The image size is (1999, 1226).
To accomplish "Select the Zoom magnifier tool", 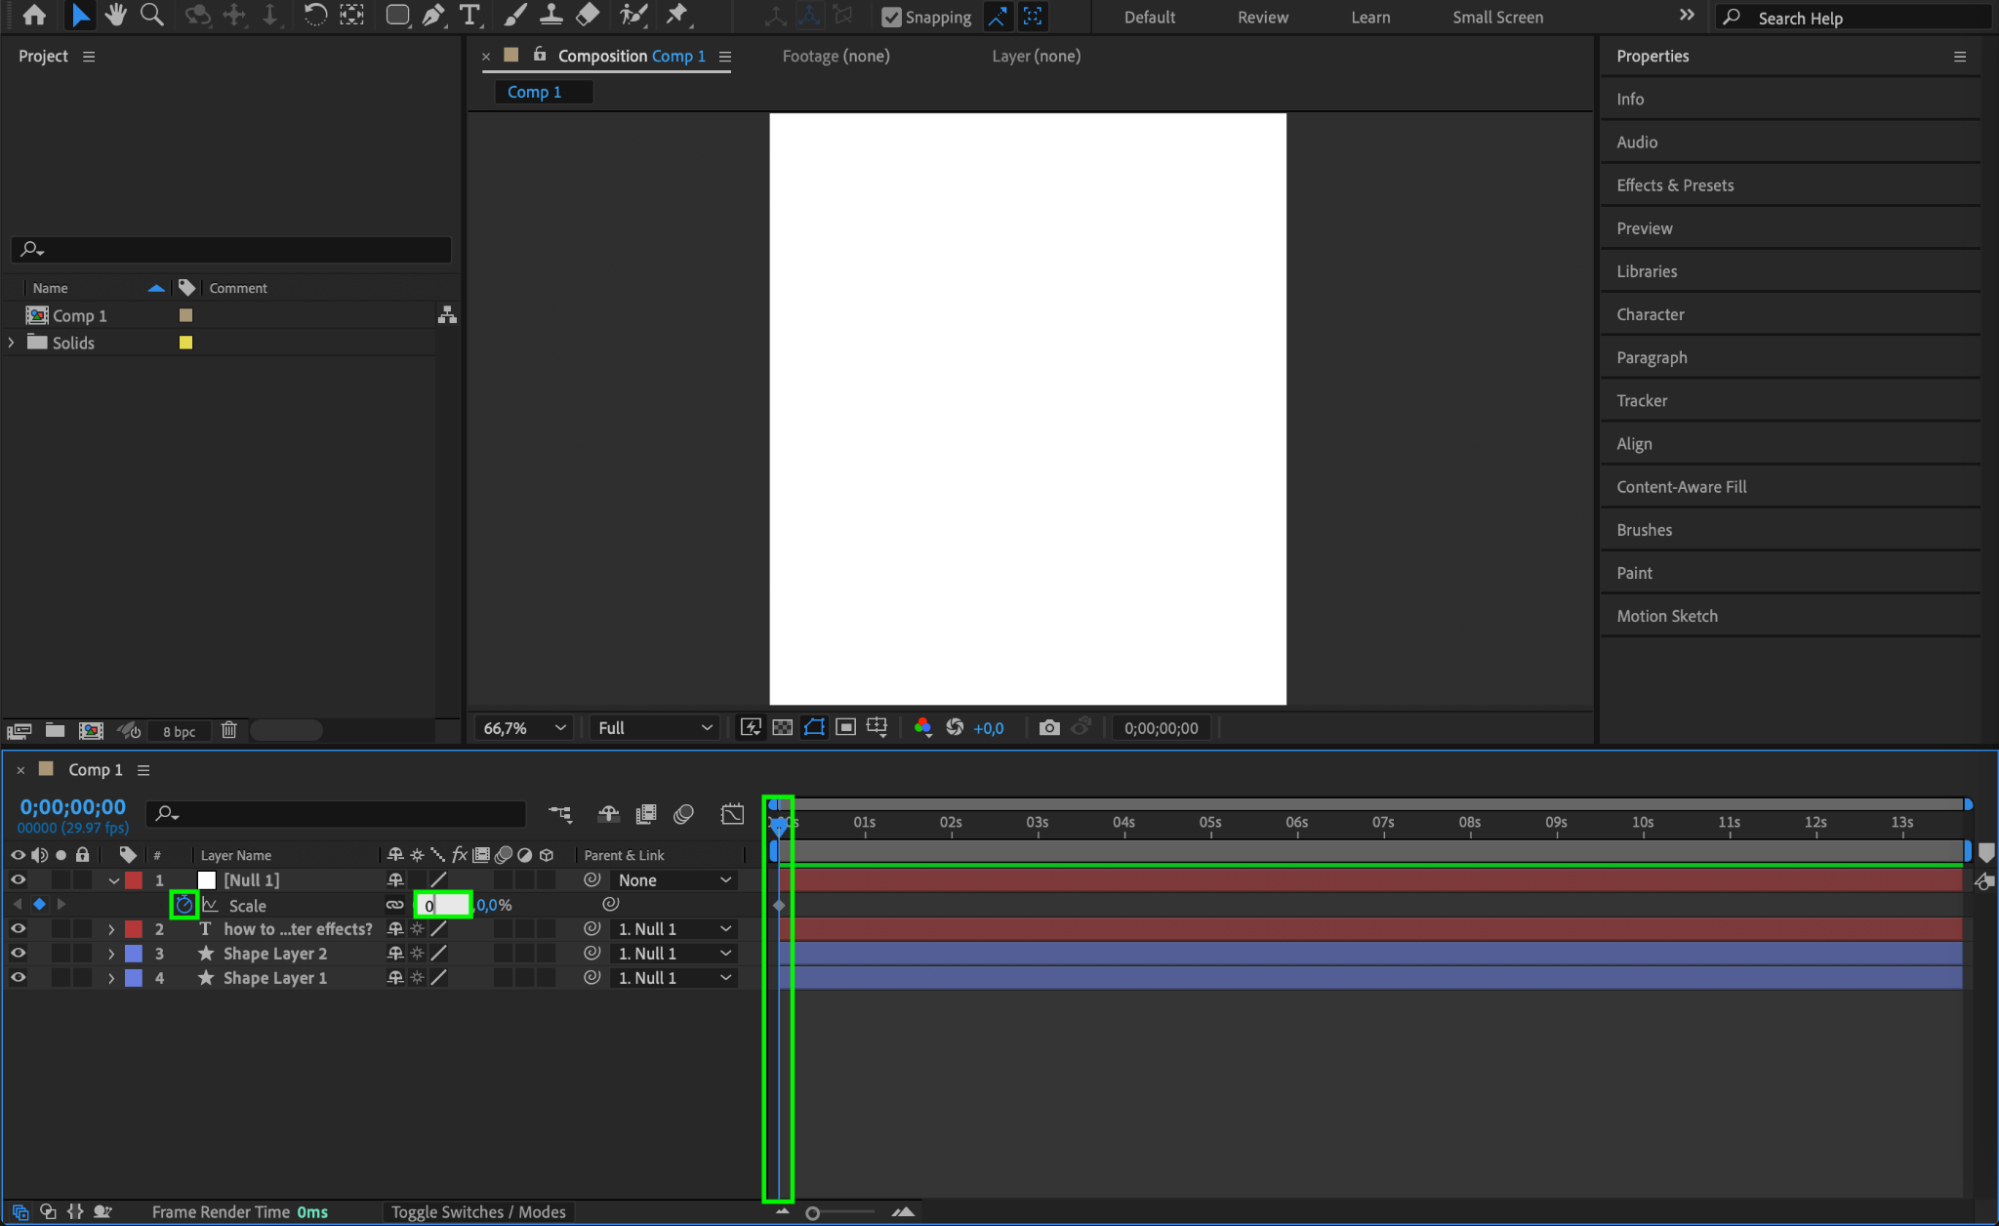I will coord(152,15).
